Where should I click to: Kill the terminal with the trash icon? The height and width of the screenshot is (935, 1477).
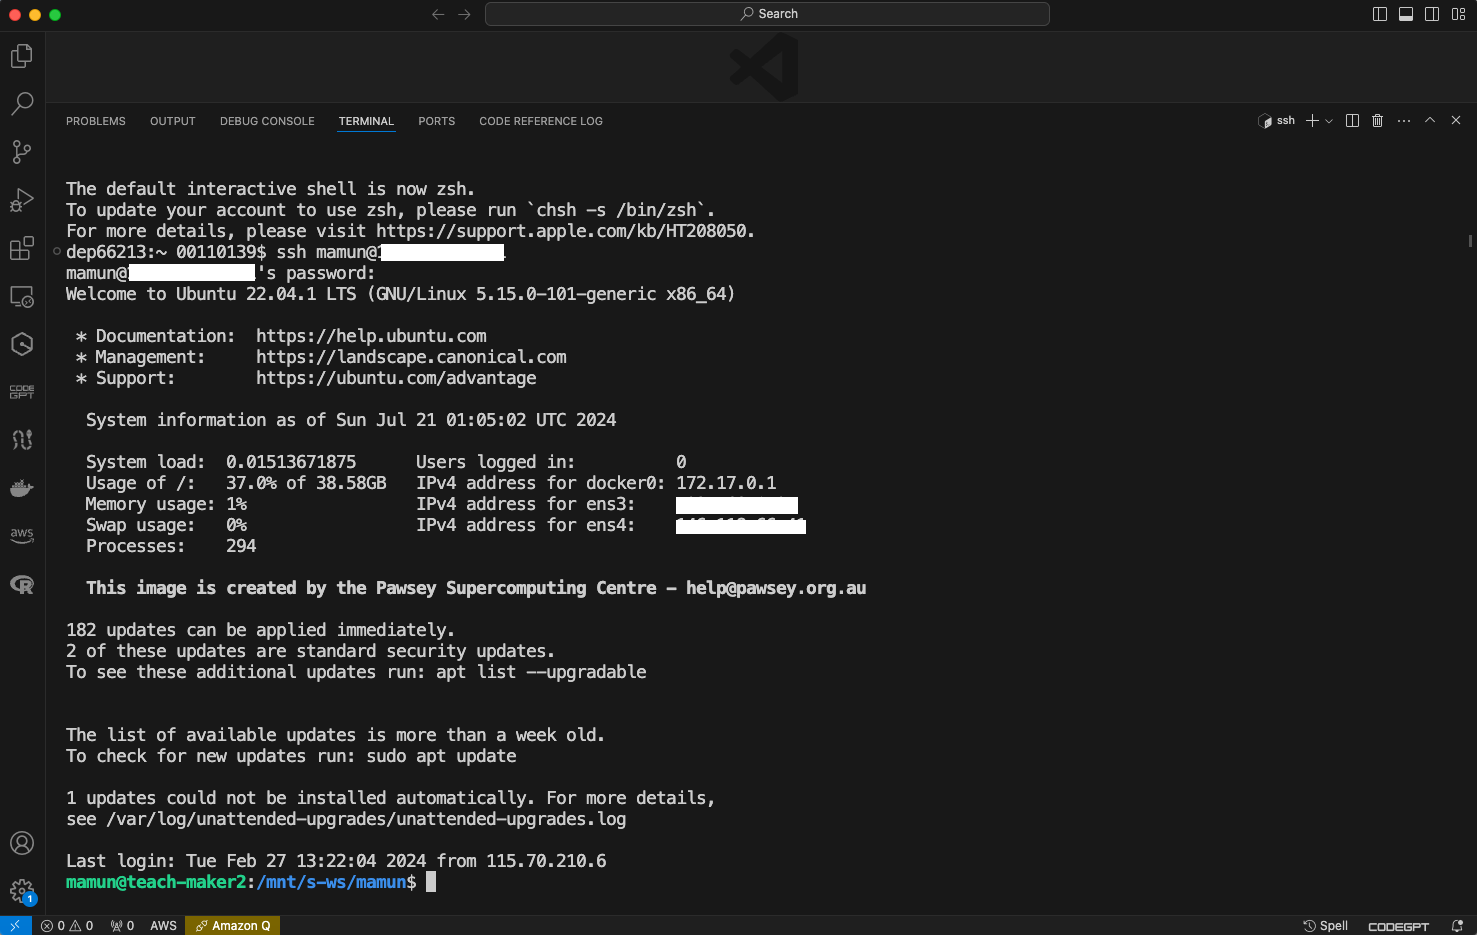pos(1377,120)
